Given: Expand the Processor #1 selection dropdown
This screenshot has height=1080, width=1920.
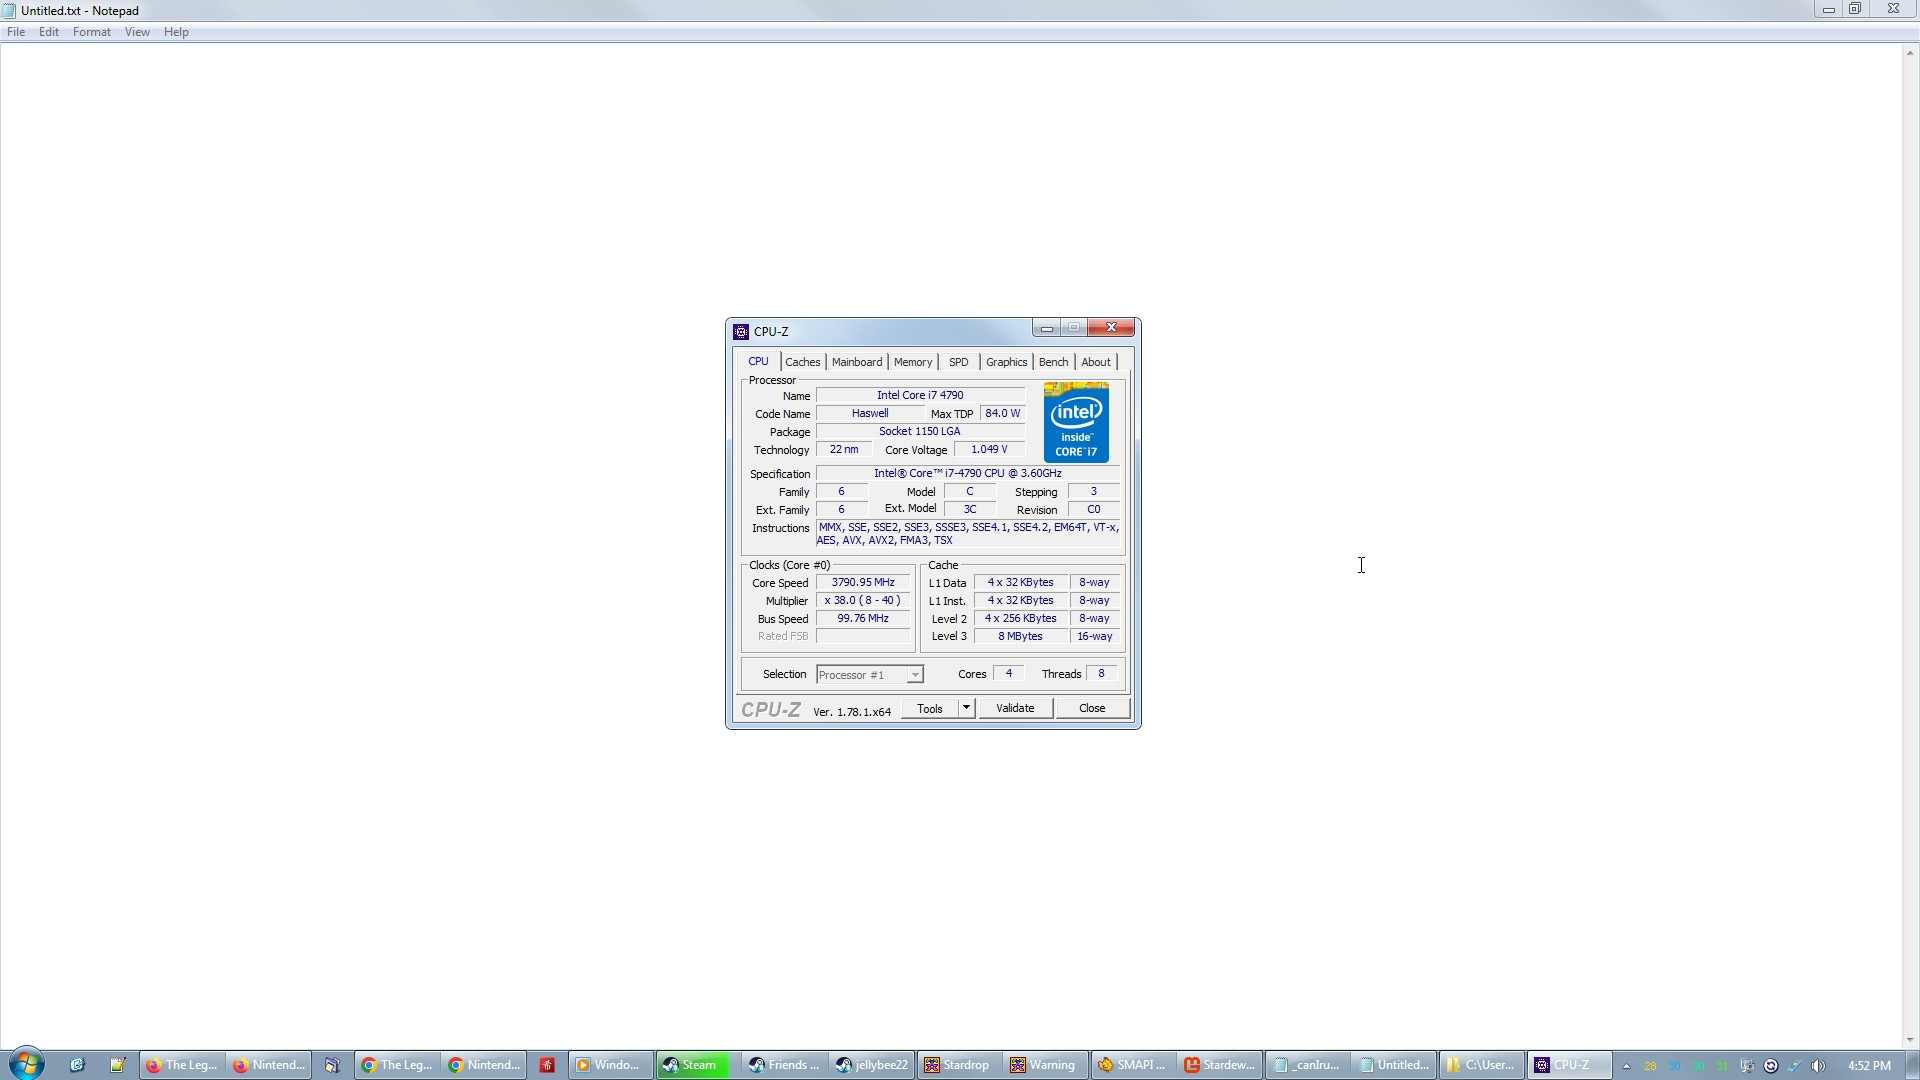Looking at the screenshot, I should point(914,675).
